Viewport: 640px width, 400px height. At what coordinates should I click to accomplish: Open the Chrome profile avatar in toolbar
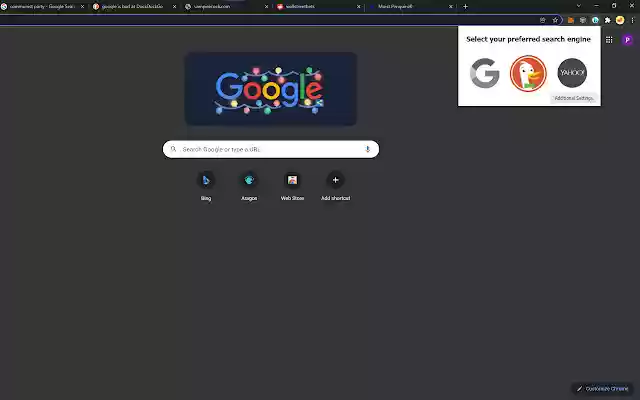[620, 20]
